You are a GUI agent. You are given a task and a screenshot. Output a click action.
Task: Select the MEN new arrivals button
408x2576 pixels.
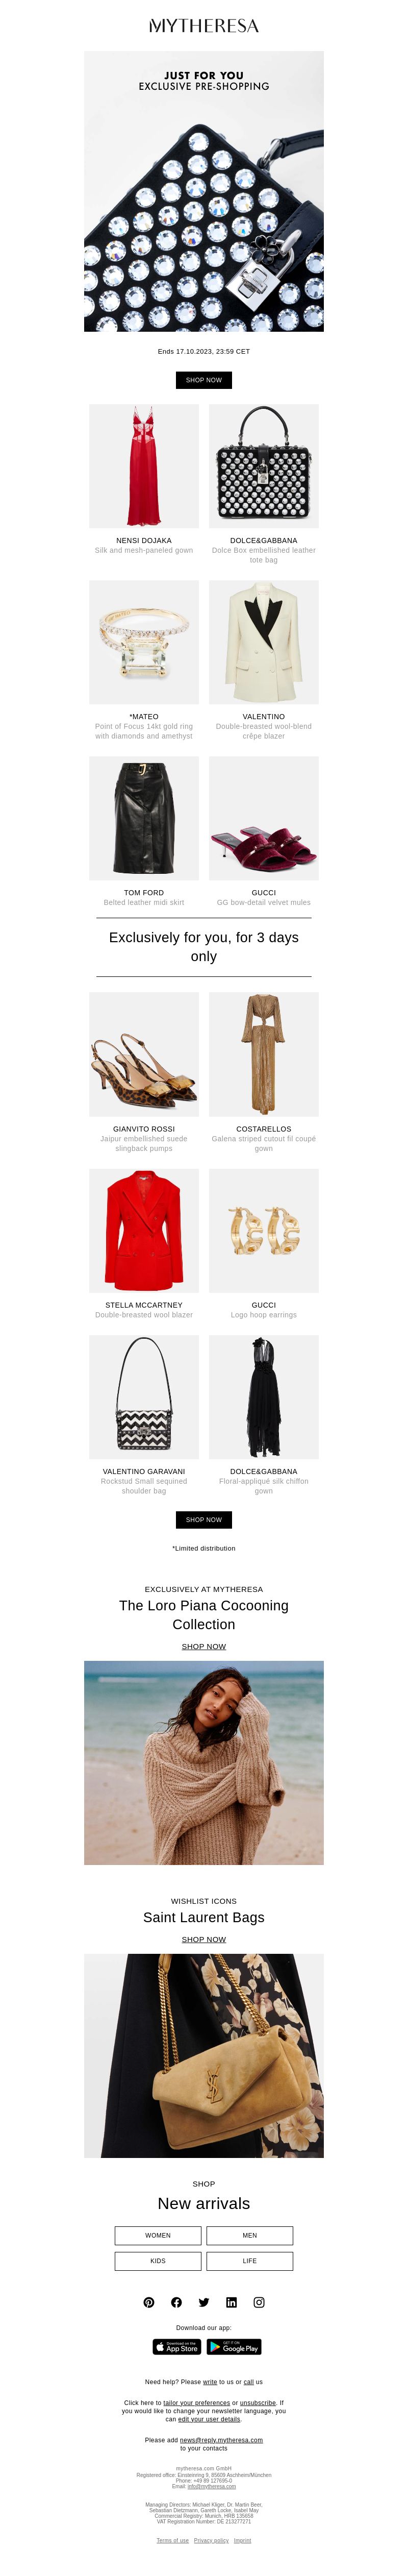(250, 2235)
